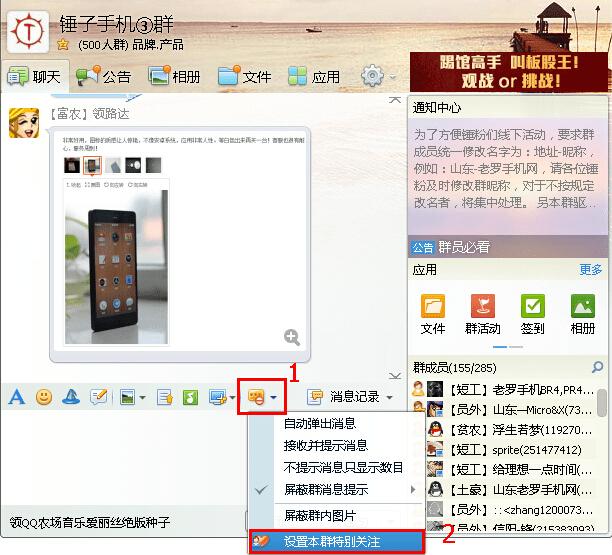Click the group file share icon
The height and width of the screenshot is (555, 612).
point(165,397)
